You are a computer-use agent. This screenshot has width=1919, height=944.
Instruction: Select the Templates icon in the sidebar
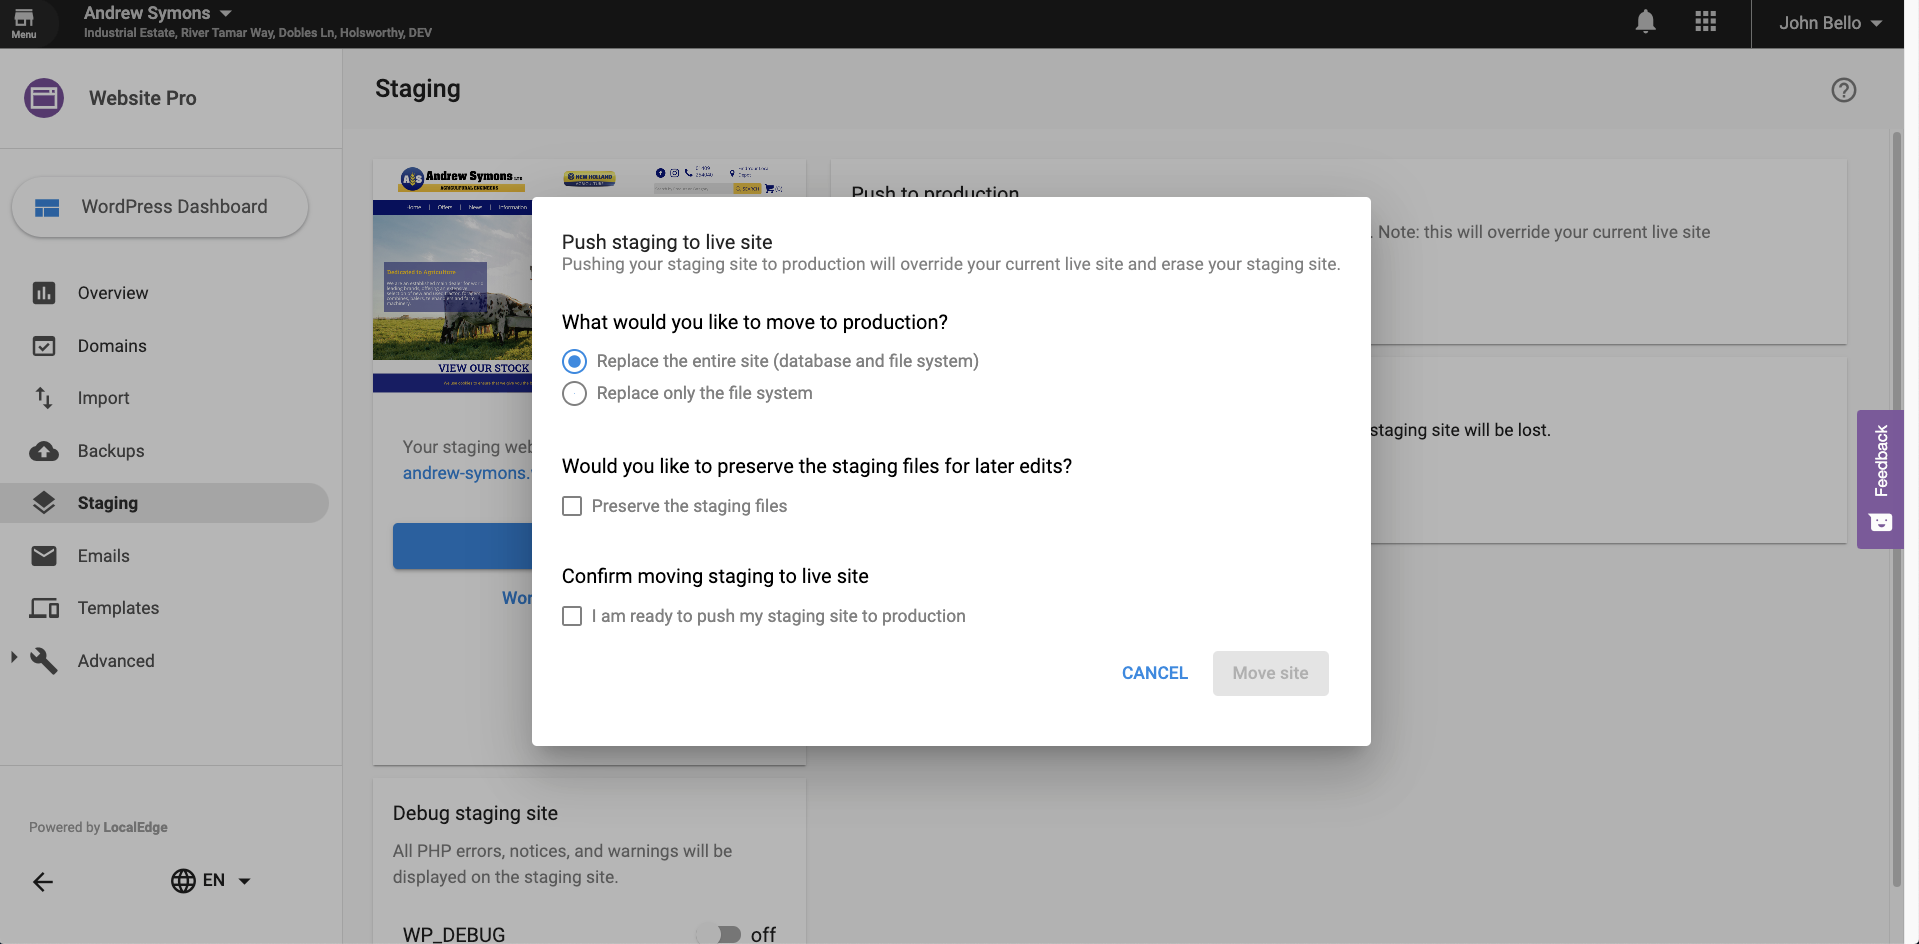tap(44, 607)
